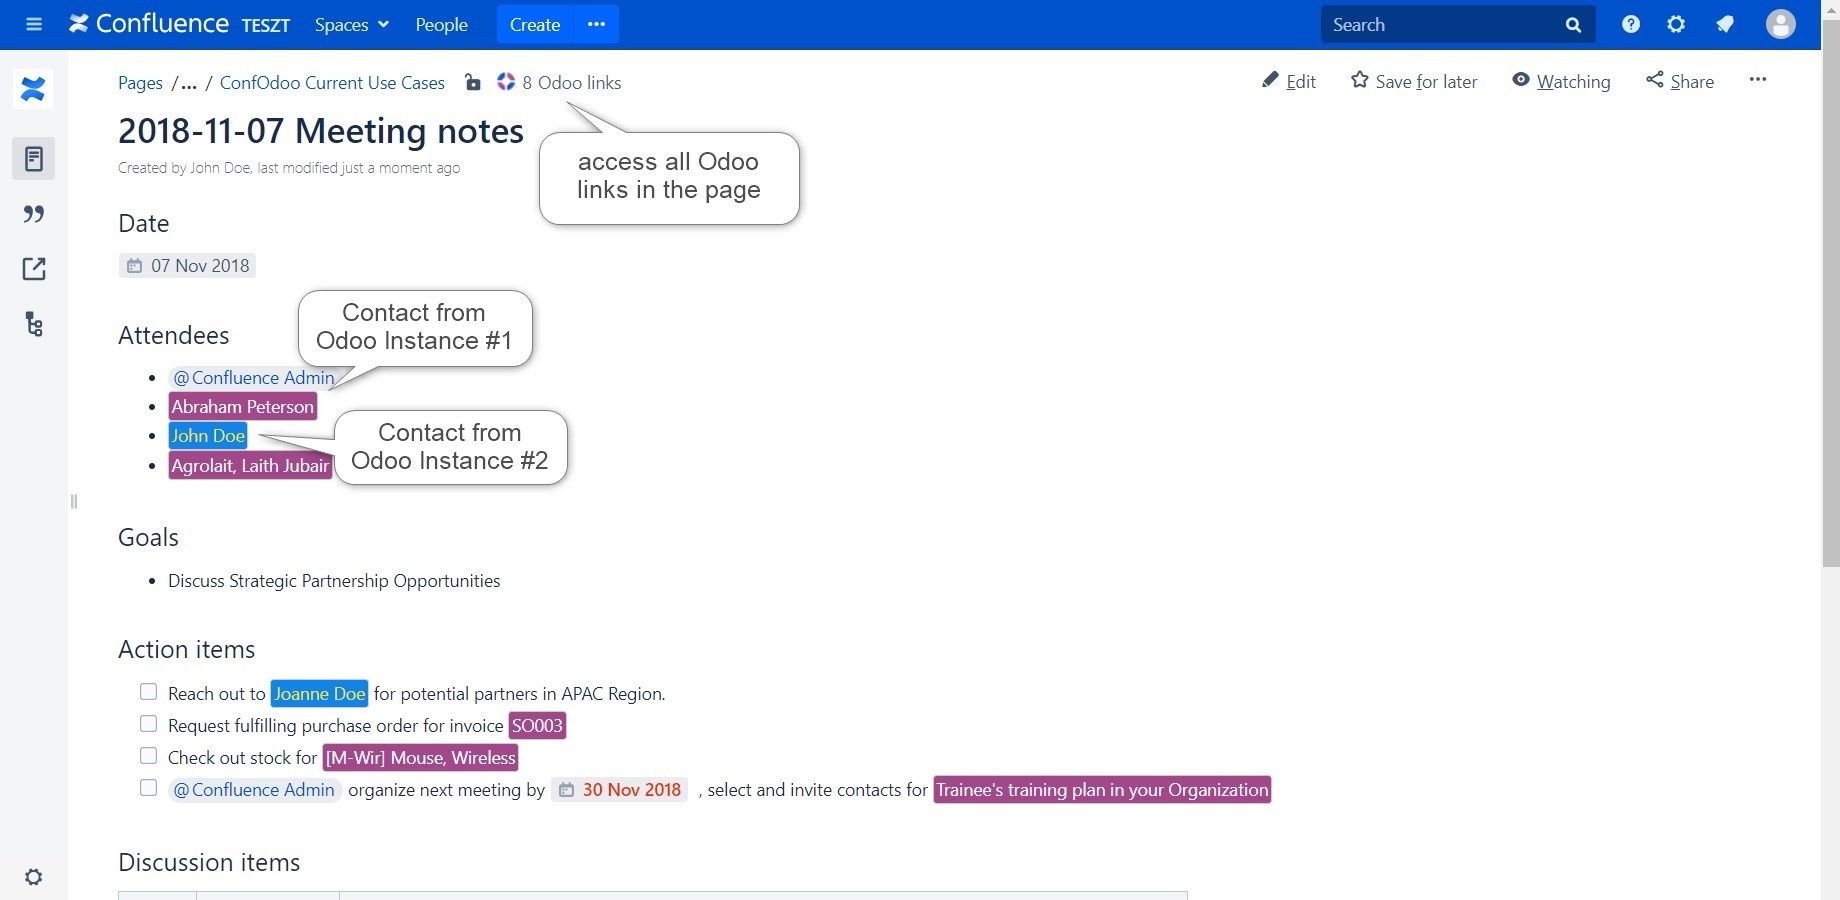Open the Help question mark menu
The height and width of the screenshot is (900, 1840).
(x=1631, y=24)
